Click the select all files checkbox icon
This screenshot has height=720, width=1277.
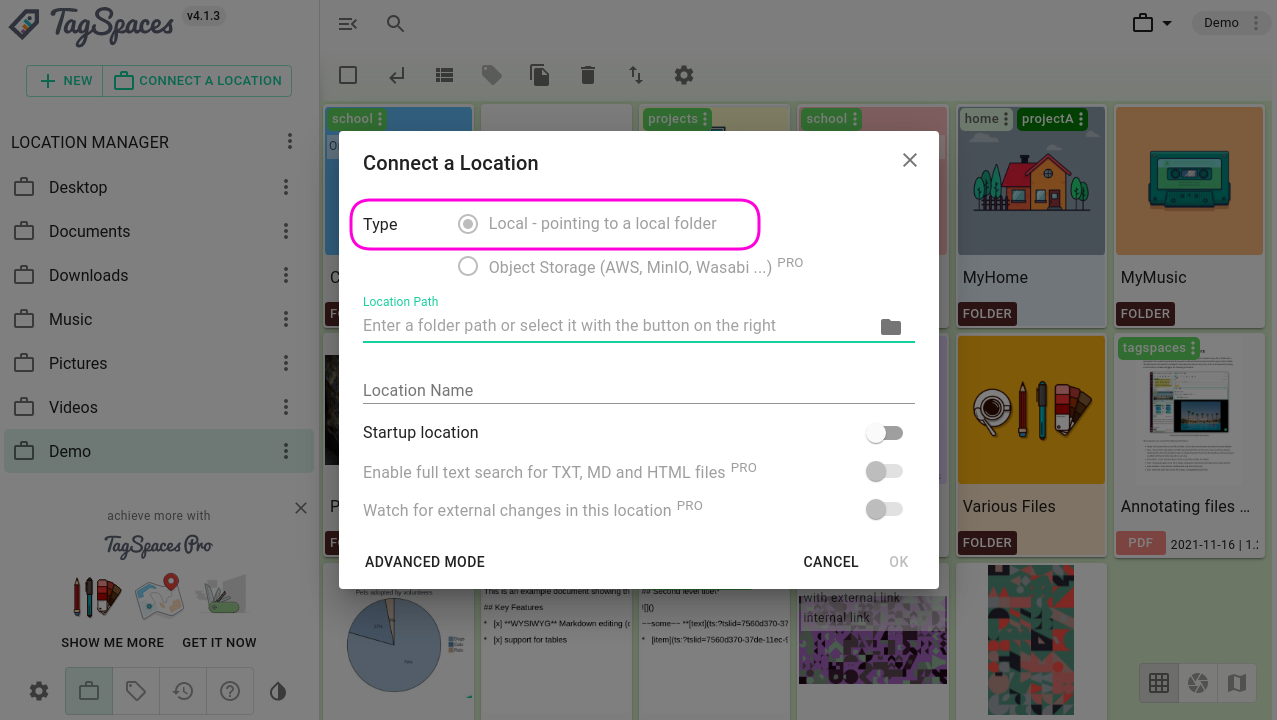[348, 75]
